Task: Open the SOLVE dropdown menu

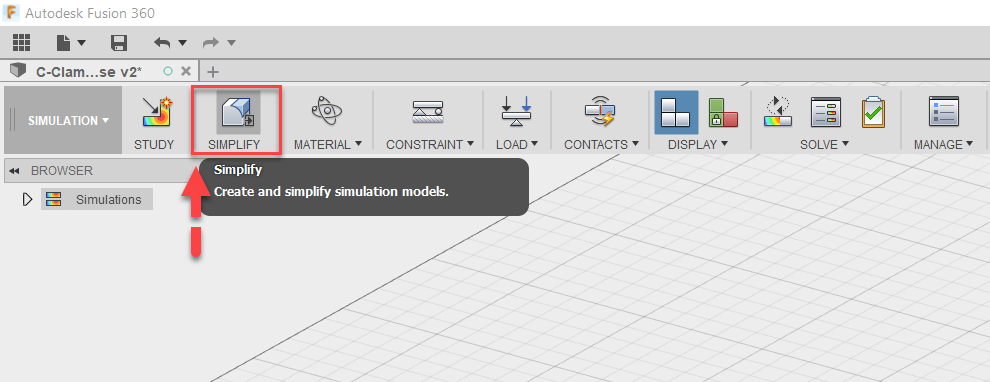Action: pos(825,145)
